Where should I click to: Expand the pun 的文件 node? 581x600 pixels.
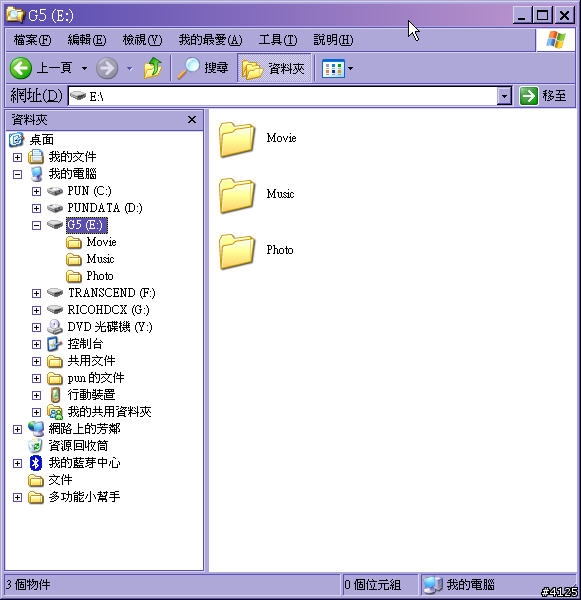36,378
